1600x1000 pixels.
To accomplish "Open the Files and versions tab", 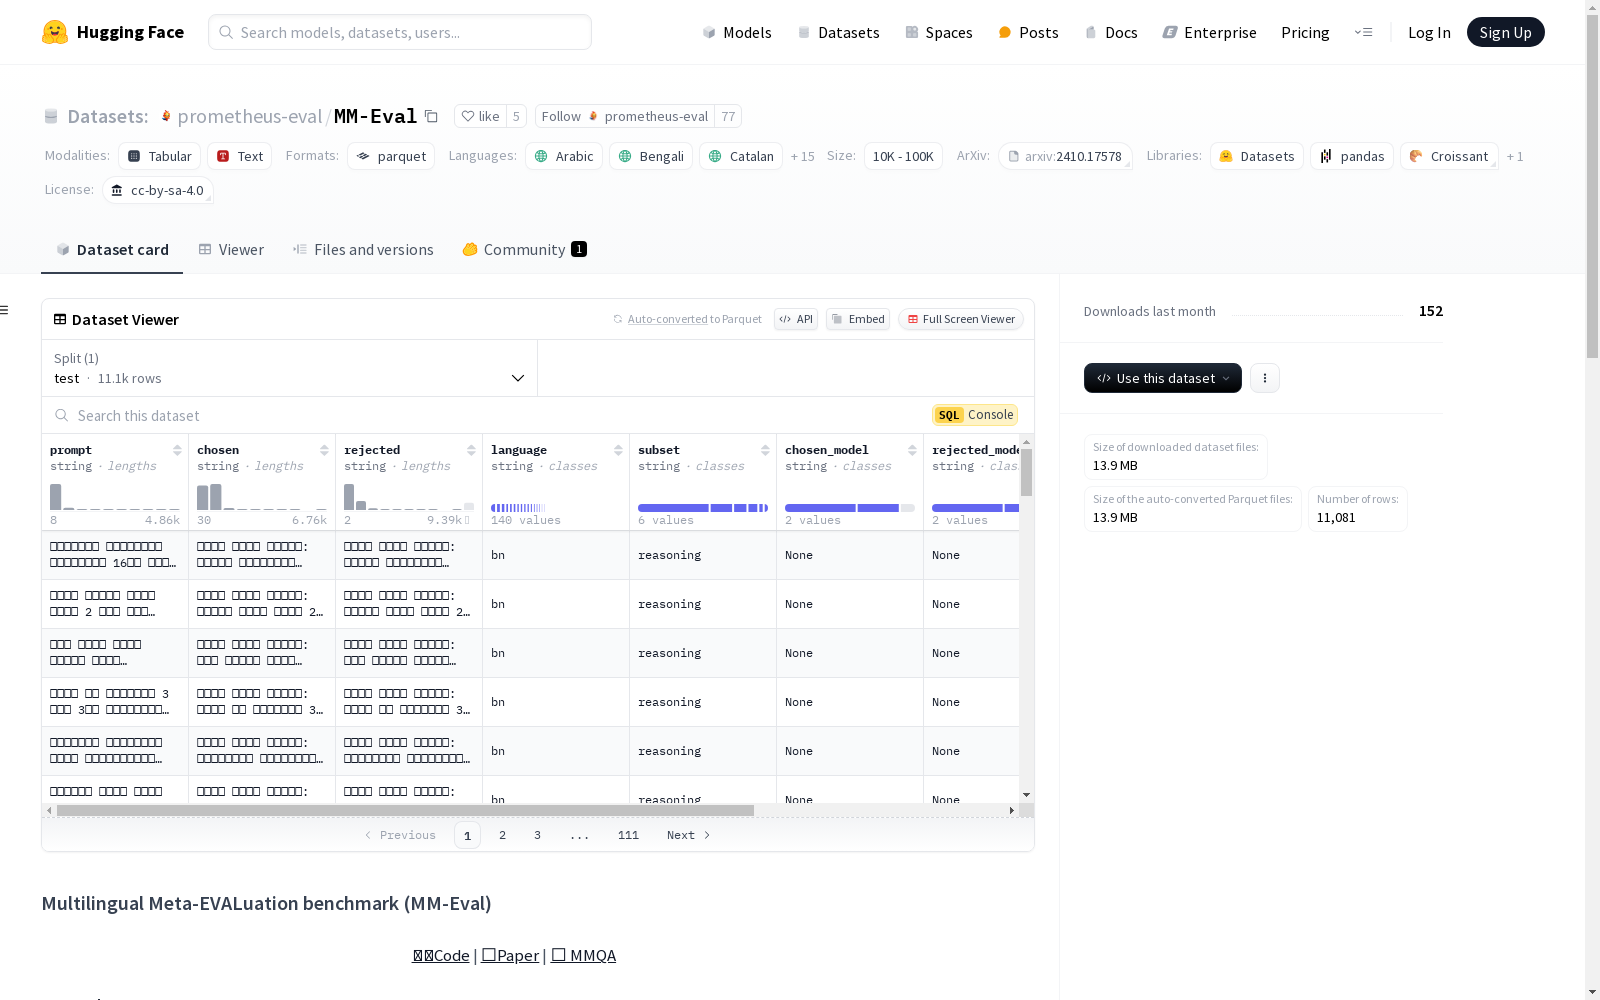I will (x=363, y=250).
